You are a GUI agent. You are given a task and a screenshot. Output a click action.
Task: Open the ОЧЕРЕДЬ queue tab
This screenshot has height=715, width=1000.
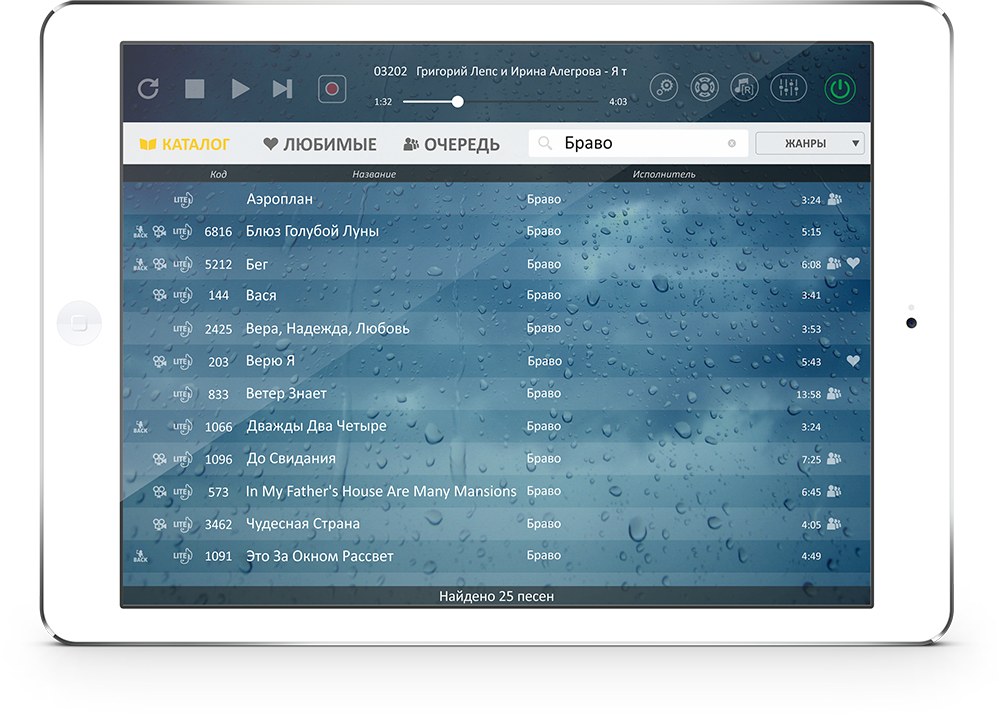[x=451, y=144]
